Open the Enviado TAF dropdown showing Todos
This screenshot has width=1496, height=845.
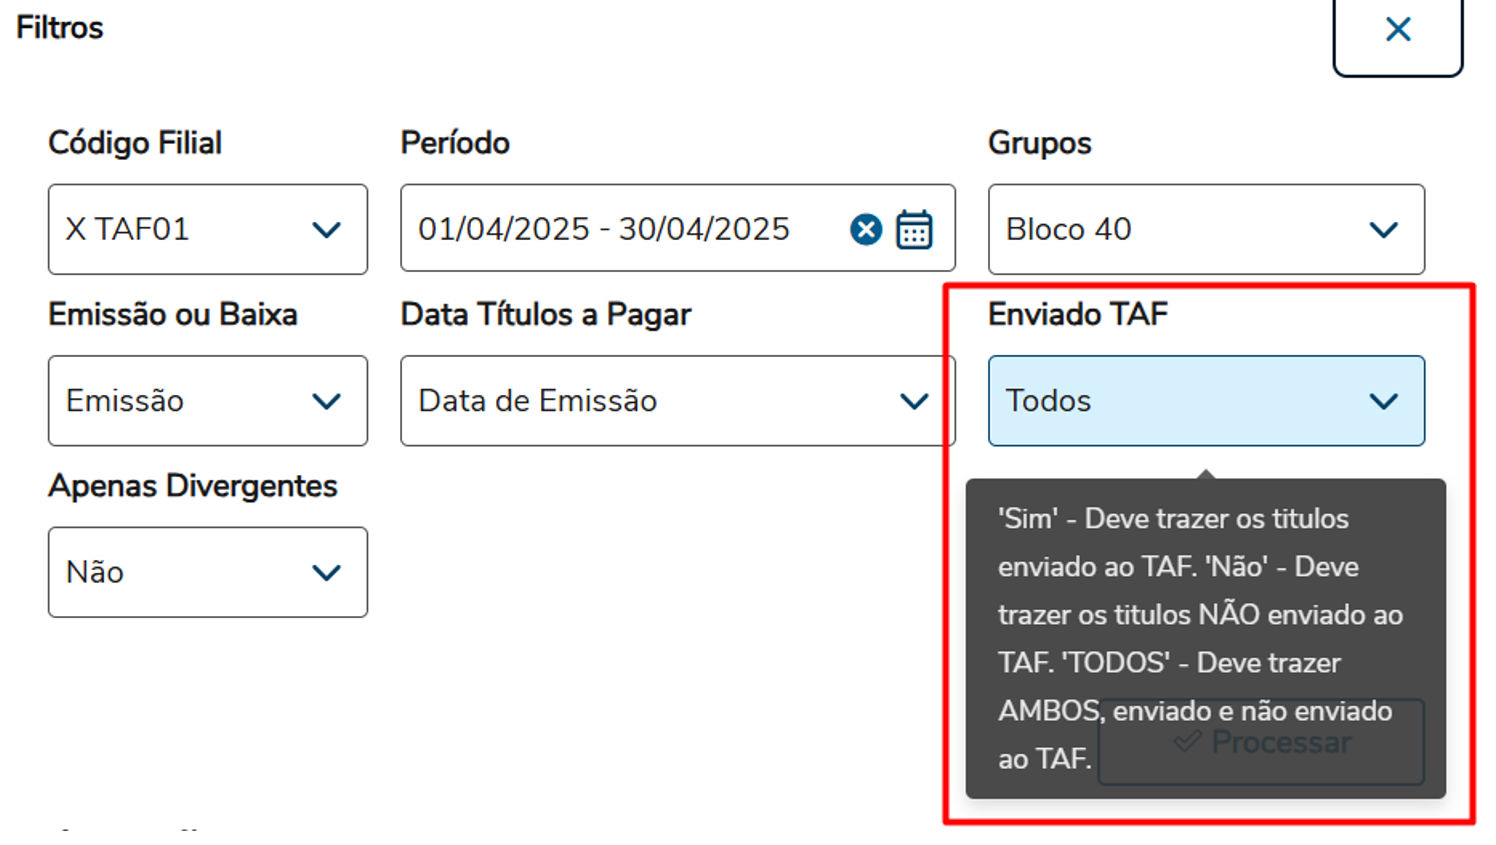(1206, 401)
